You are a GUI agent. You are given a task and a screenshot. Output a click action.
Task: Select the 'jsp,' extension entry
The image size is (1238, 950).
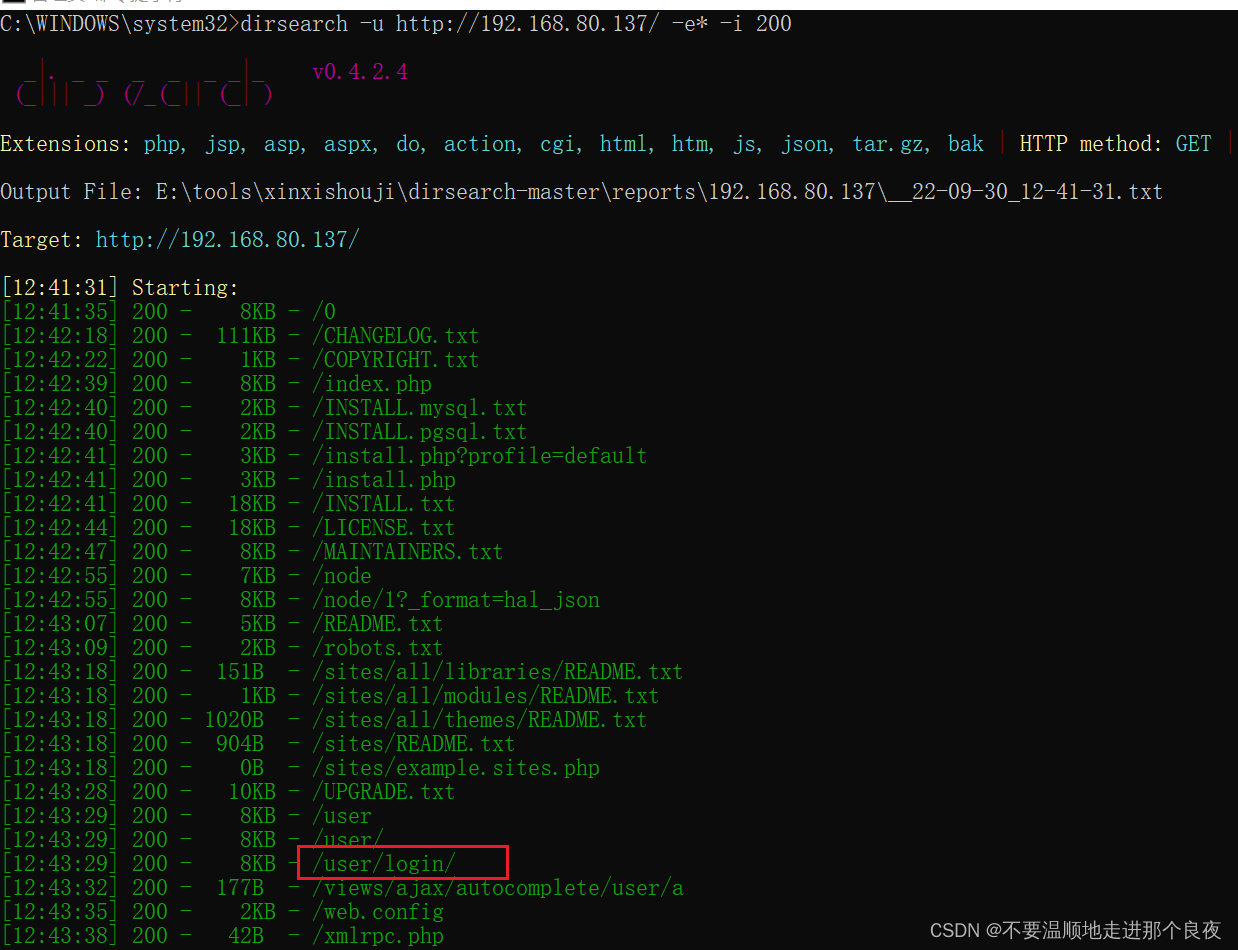(225, 144)
